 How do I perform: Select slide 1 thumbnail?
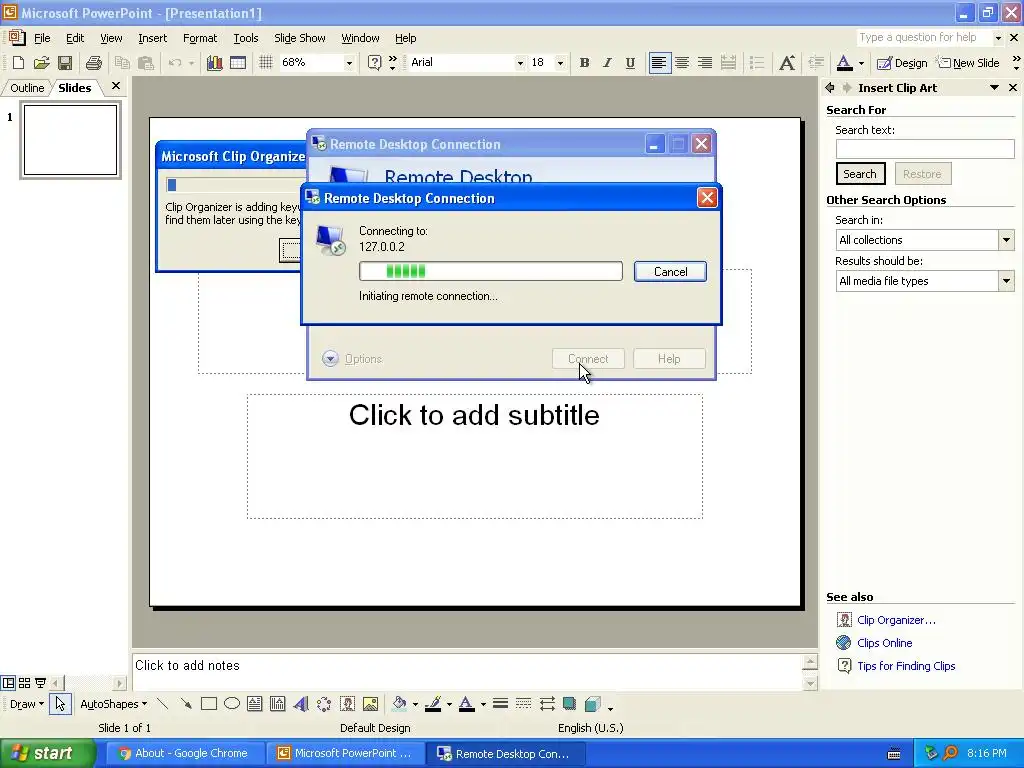click(x=71, y=140)
